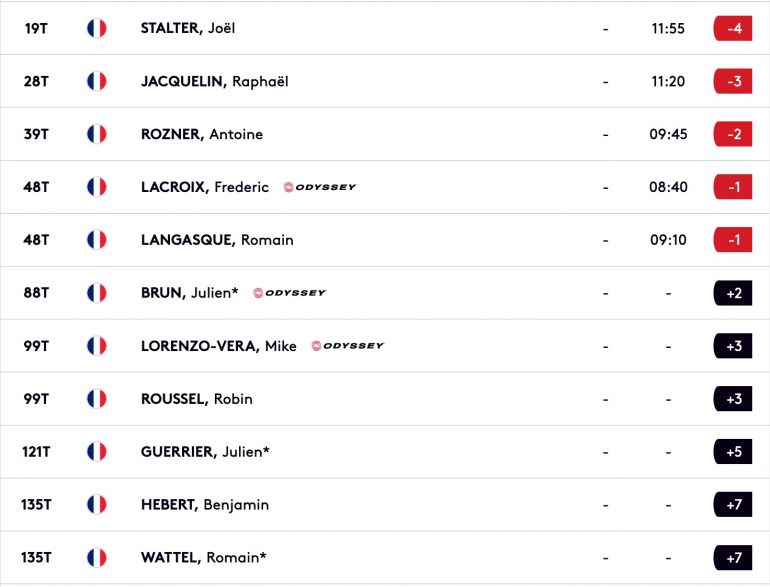Click the Odyssey logo next to LORENZO-VERA, Mike
Screen dimensions: 770x587
(x=348, y=346)
